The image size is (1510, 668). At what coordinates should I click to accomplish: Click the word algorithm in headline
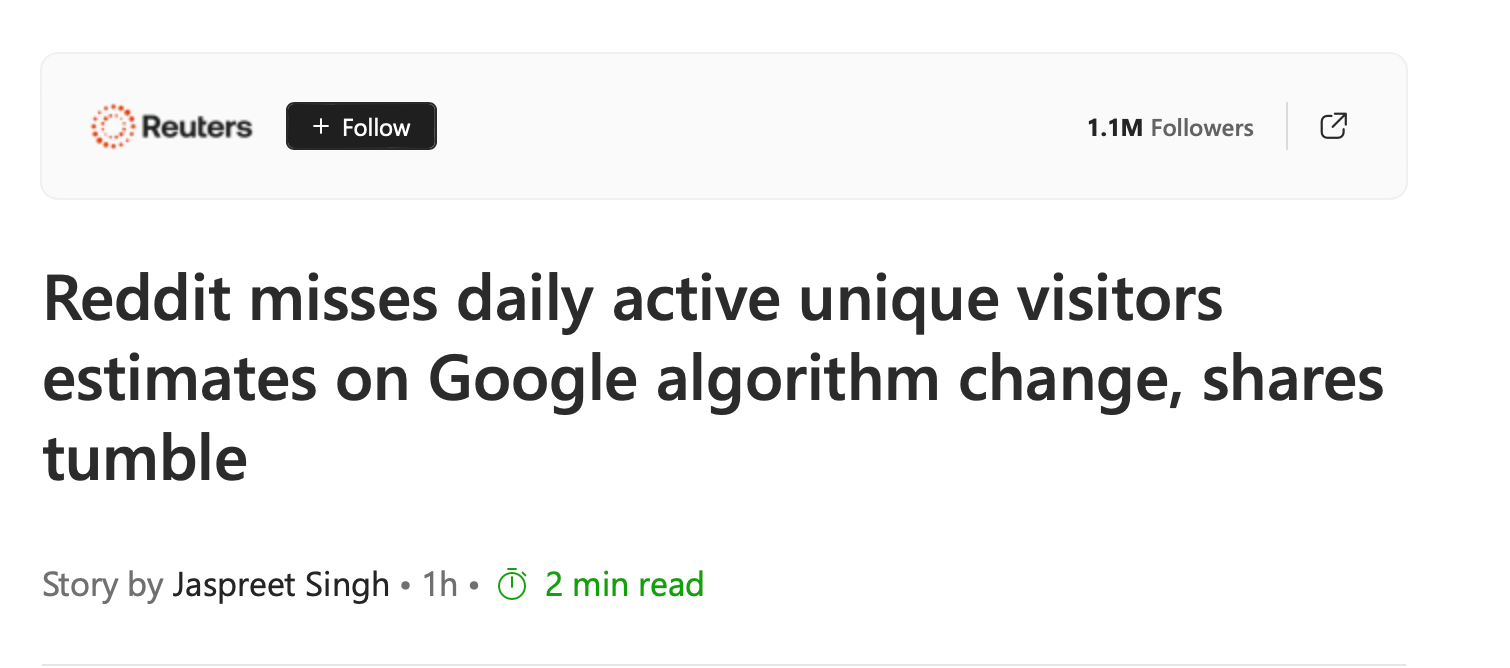[795, 379]
